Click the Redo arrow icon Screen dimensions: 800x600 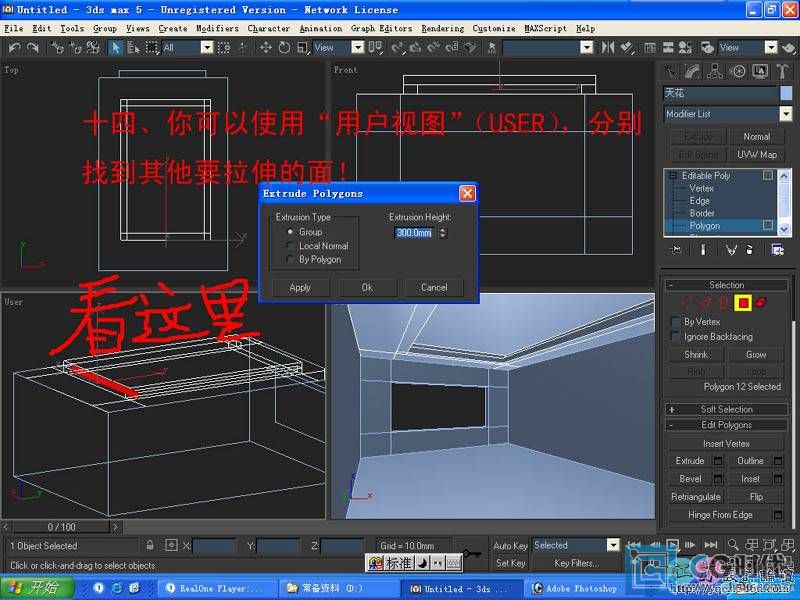point(33,48)
